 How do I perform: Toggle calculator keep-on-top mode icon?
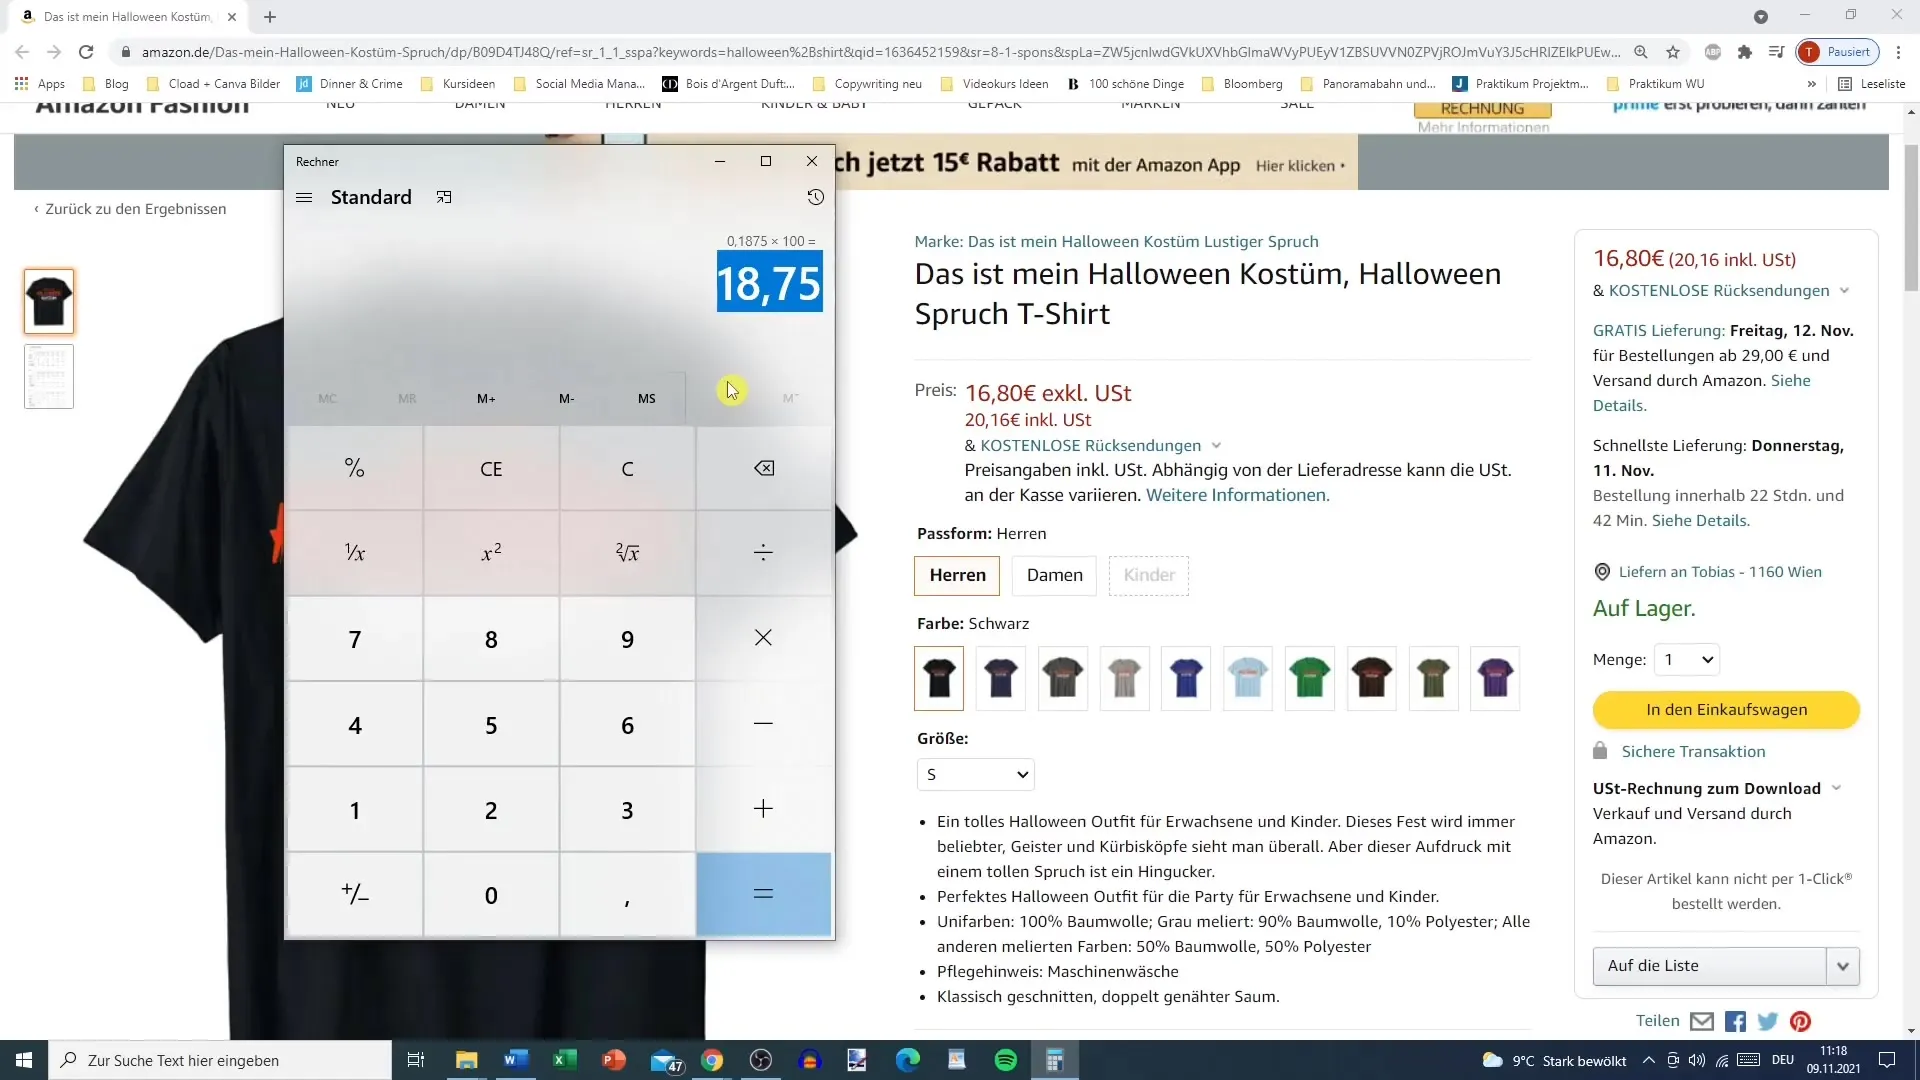click(444, 197)
